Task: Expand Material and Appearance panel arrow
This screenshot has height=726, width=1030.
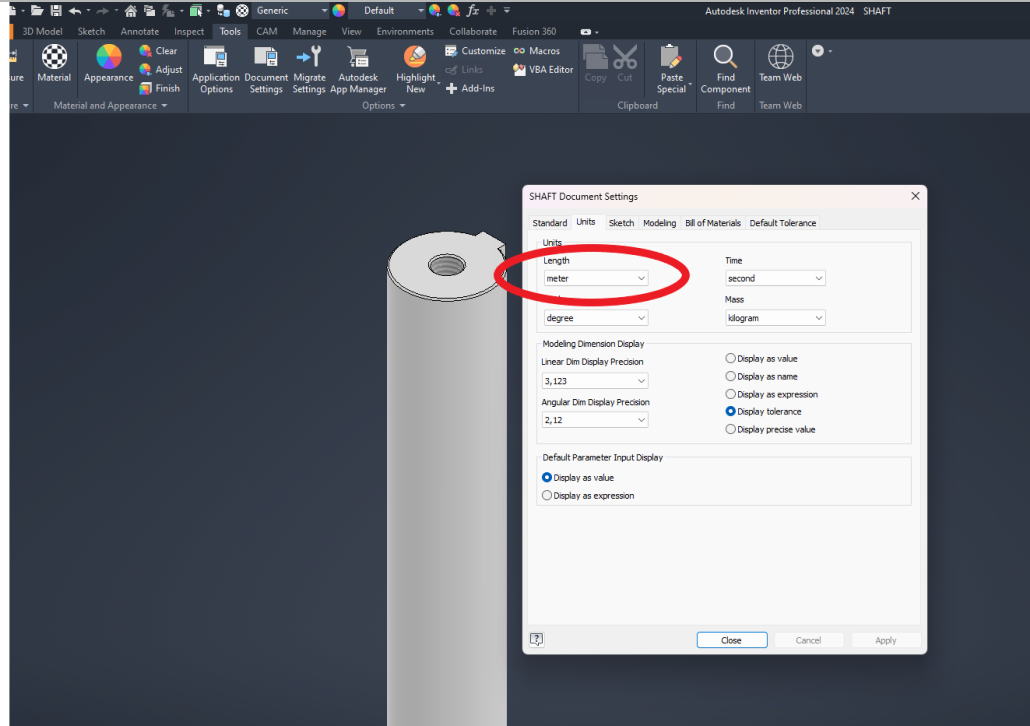Action: tap(164, 106)
